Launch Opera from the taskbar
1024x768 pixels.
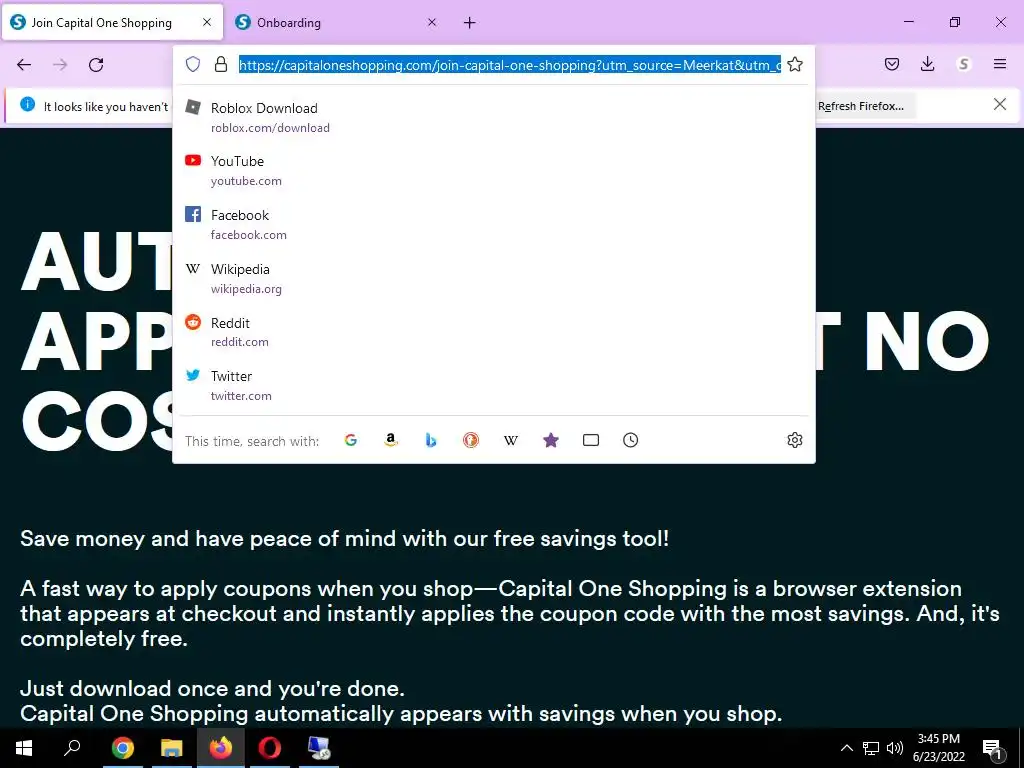coord(270,748)
